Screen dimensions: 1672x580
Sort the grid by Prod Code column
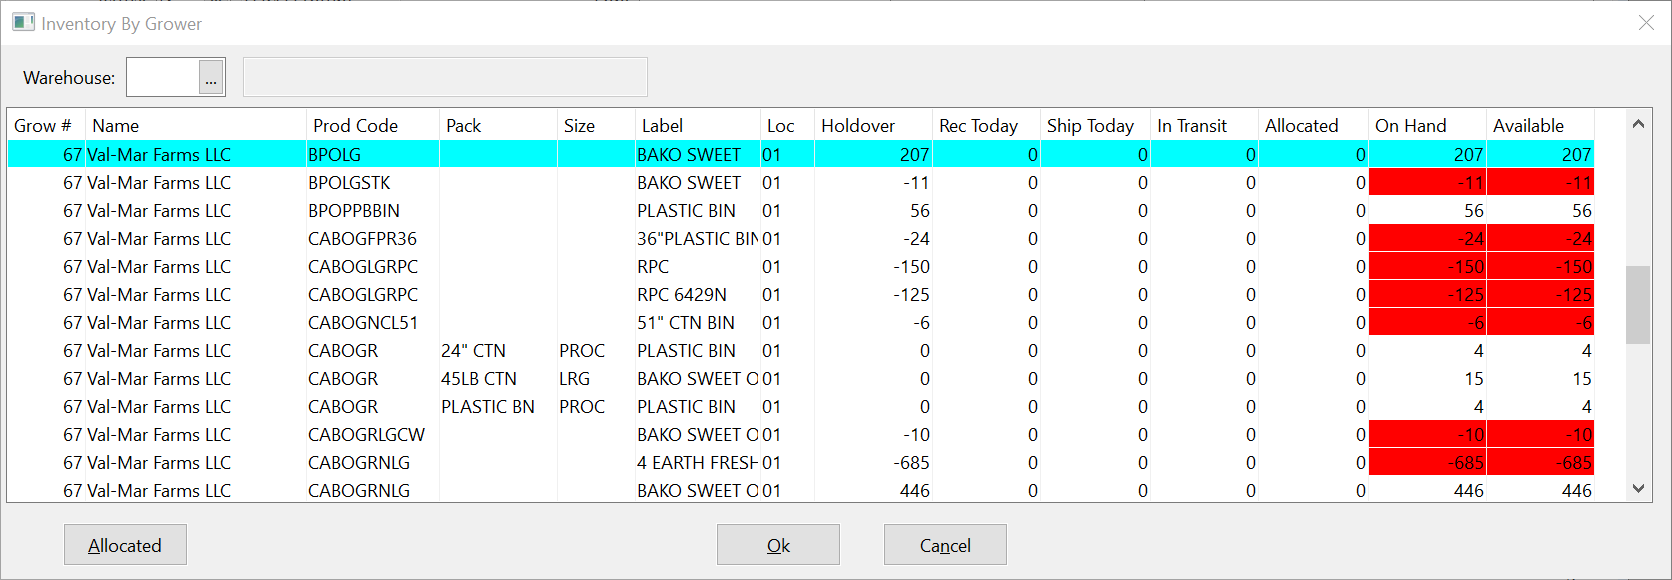click(x=356, y=125)
